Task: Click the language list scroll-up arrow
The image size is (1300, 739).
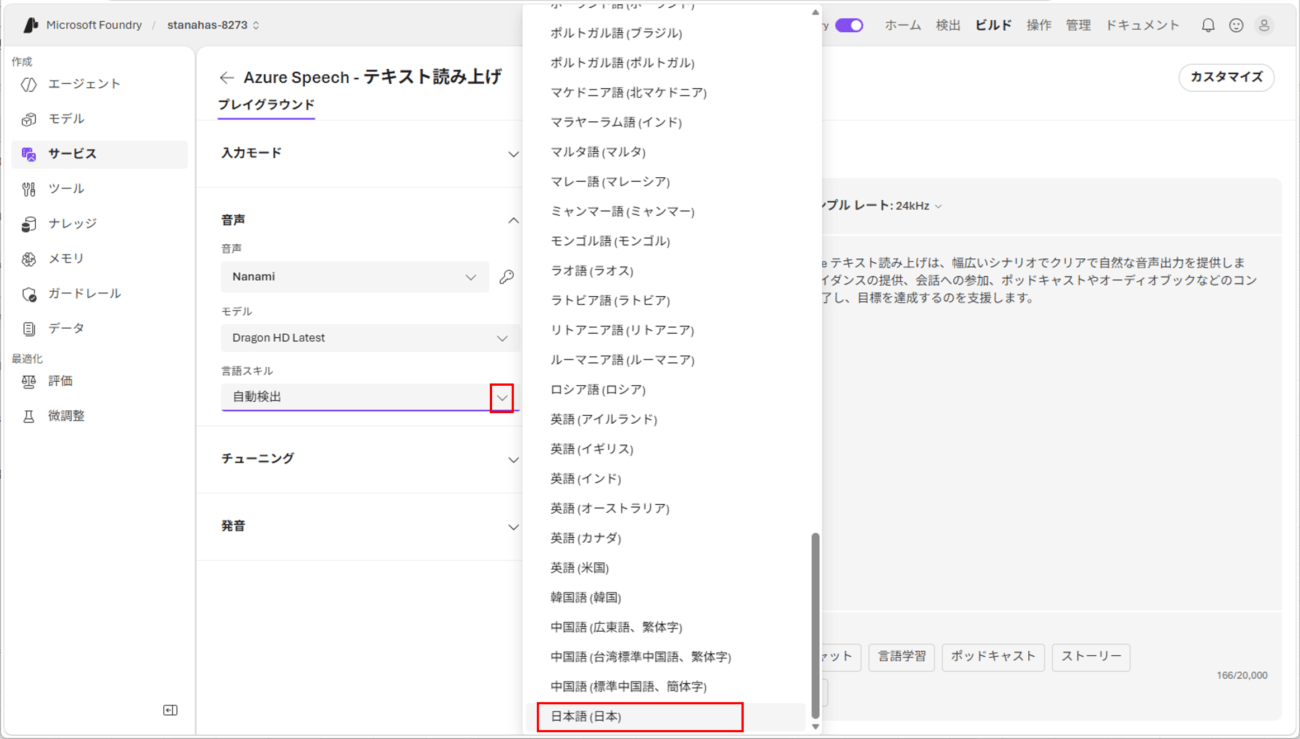Action: coord(815,12)
